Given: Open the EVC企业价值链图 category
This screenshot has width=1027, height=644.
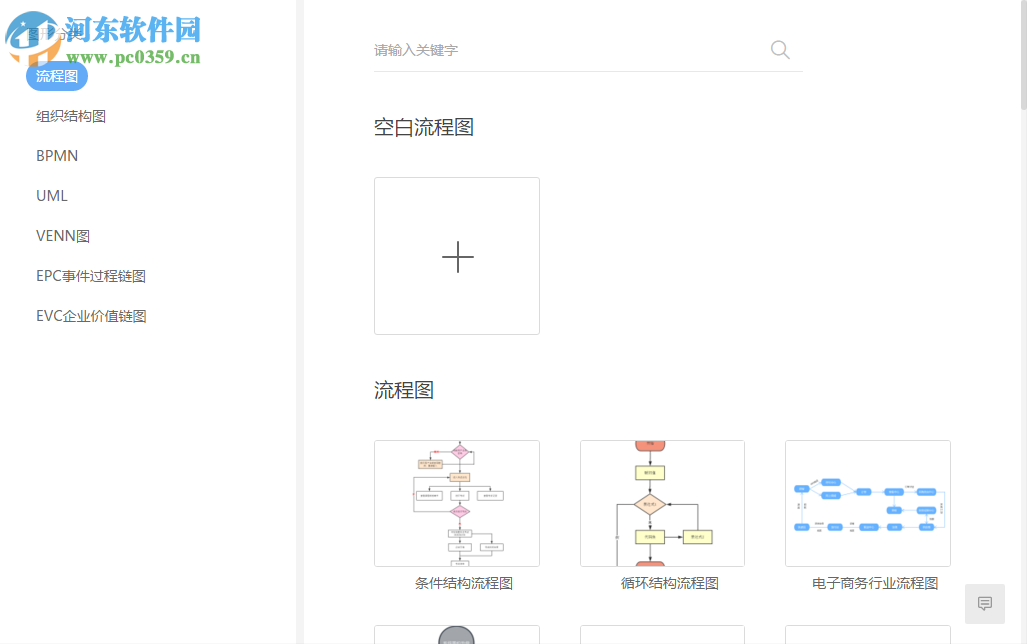Looking at the screenshot, I should (x=90, y=315).
